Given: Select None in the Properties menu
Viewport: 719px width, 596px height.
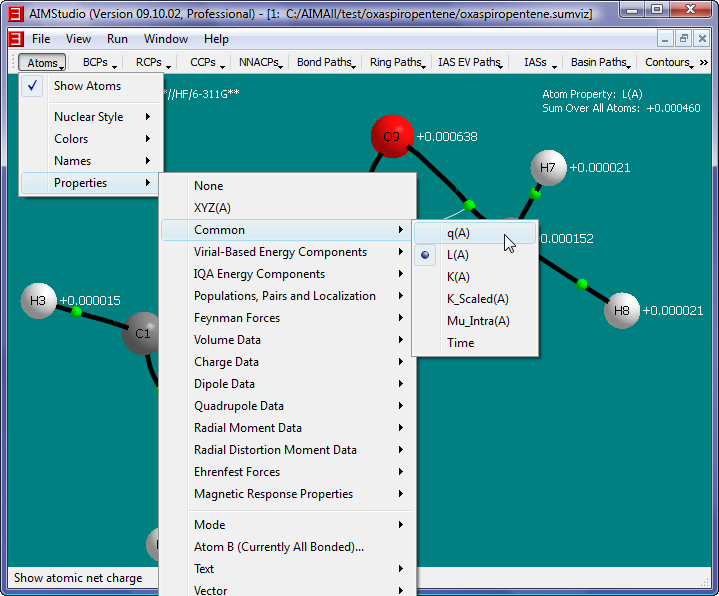Looking at the screenshot, I should (209, 186).
